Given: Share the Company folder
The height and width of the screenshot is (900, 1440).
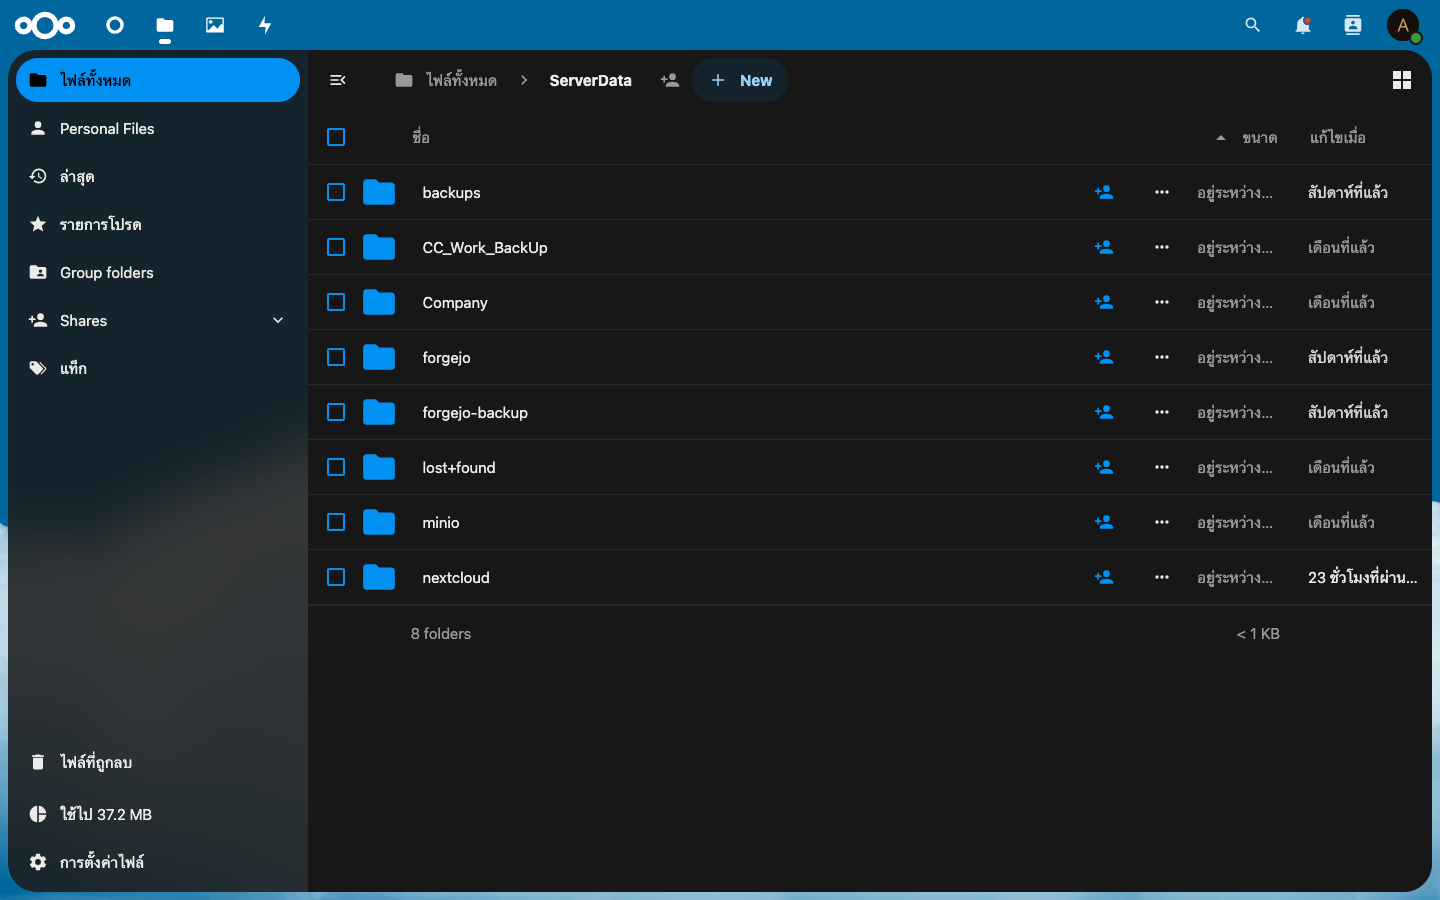Looking at the screenshot, I should [1104, 302].
